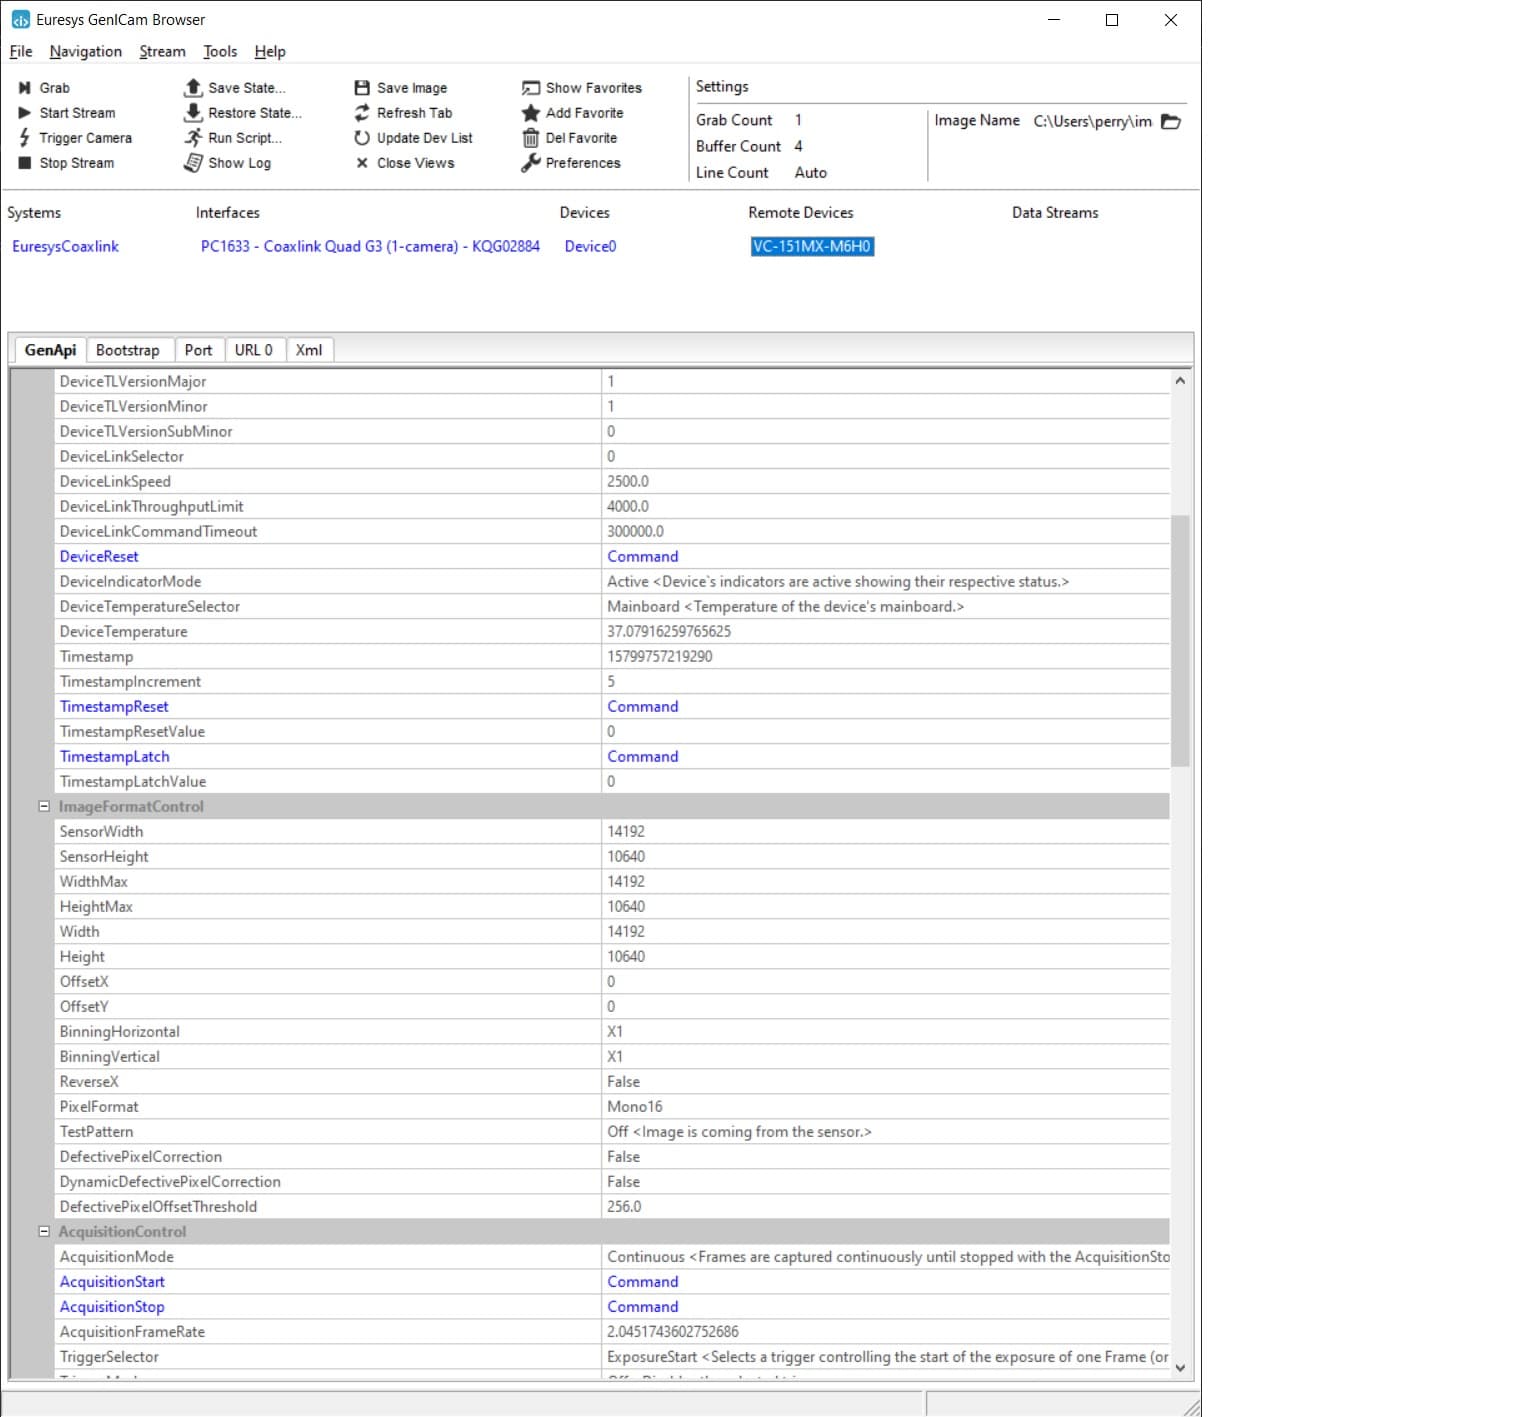Click the Stop Stream square icon
Screen dimensions: 1536x1417
25,163
